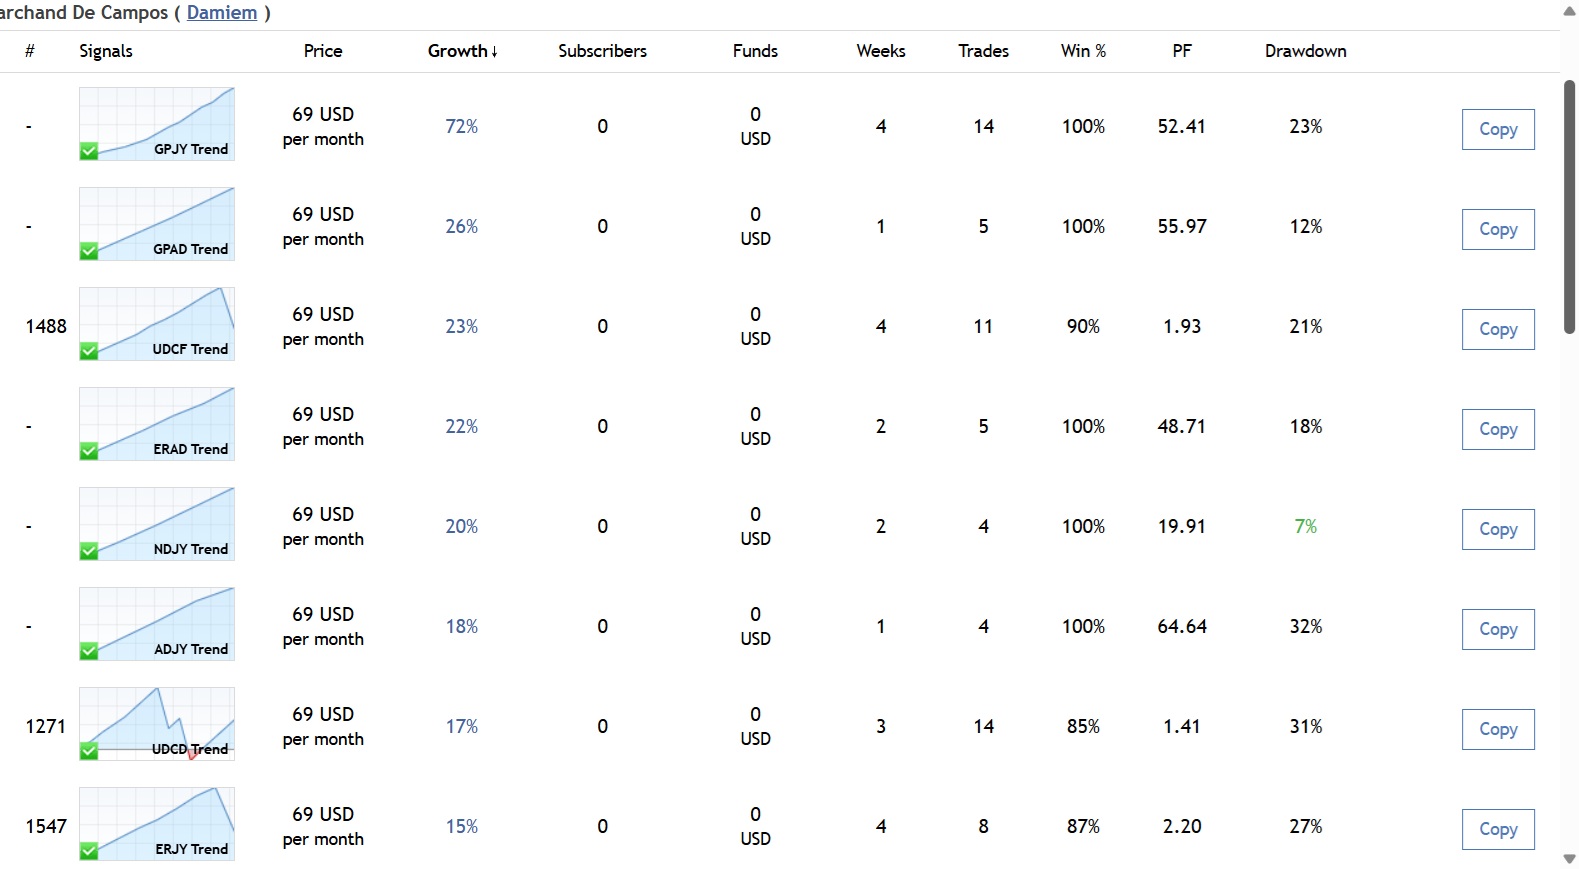Copy the UDCF Trend signal
Screen dimensions: 1579x869
[x=1497, y=330]
